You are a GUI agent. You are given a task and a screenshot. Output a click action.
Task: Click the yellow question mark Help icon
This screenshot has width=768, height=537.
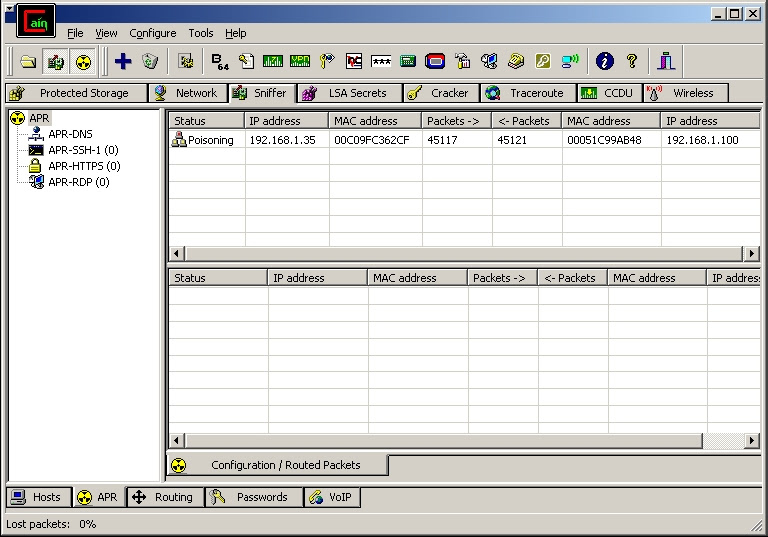(x=632, y=61)
